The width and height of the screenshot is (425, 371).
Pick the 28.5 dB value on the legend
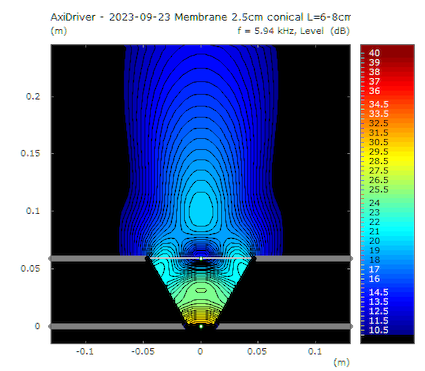(379, 161)
